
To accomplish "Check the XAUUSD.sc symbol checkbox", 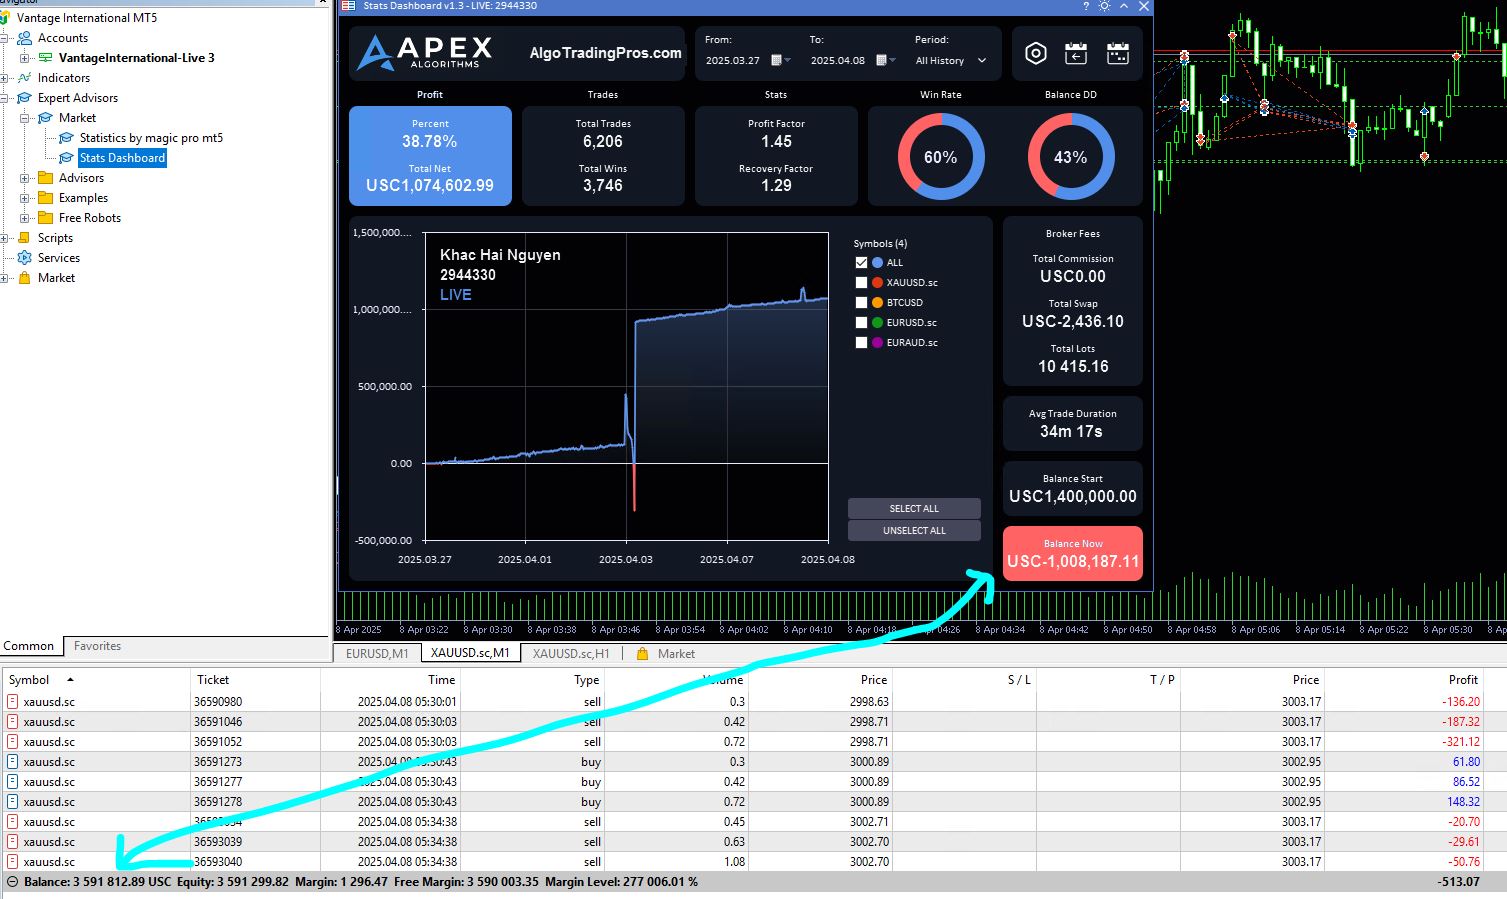I will pyautogui.click(x=861, y=283).
